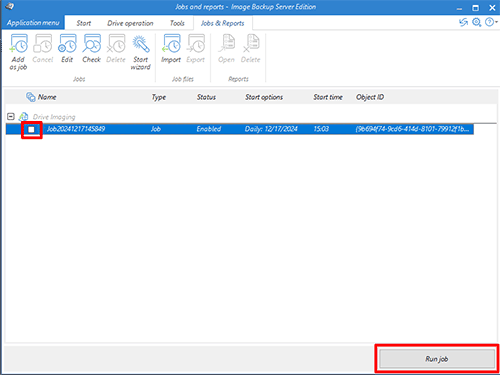Click the Drive Imaging group label
Viewport: 500px width, 375px height.
pos(54,117)
